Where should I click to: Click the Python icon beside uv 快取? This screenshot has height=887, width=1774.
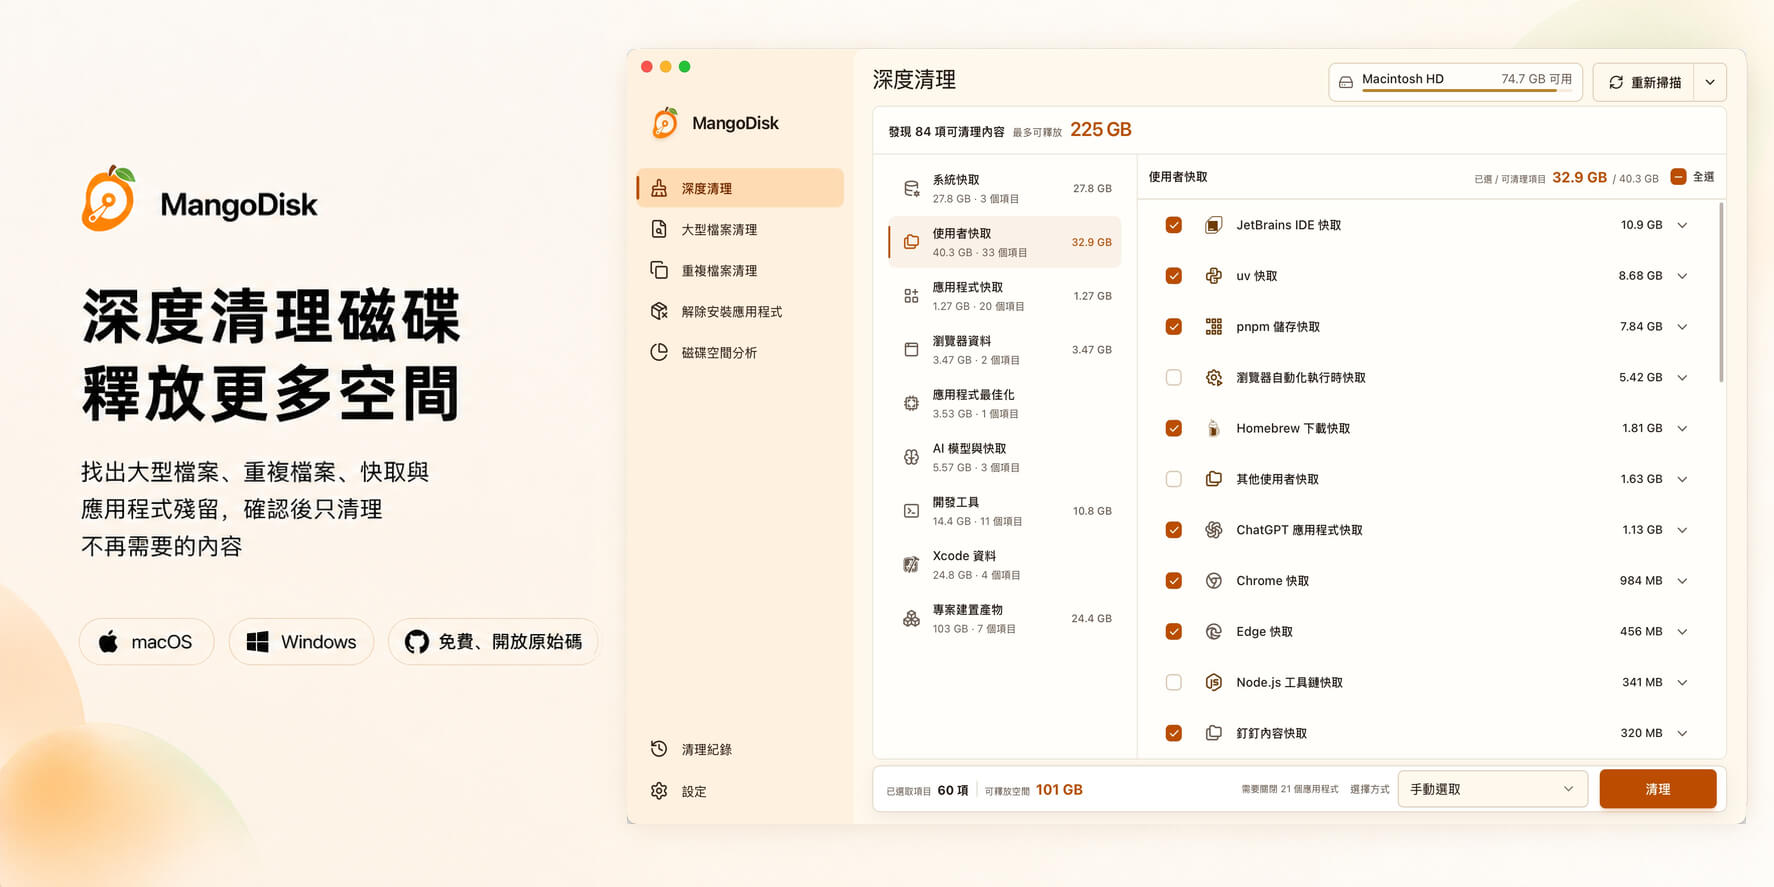1213,276
